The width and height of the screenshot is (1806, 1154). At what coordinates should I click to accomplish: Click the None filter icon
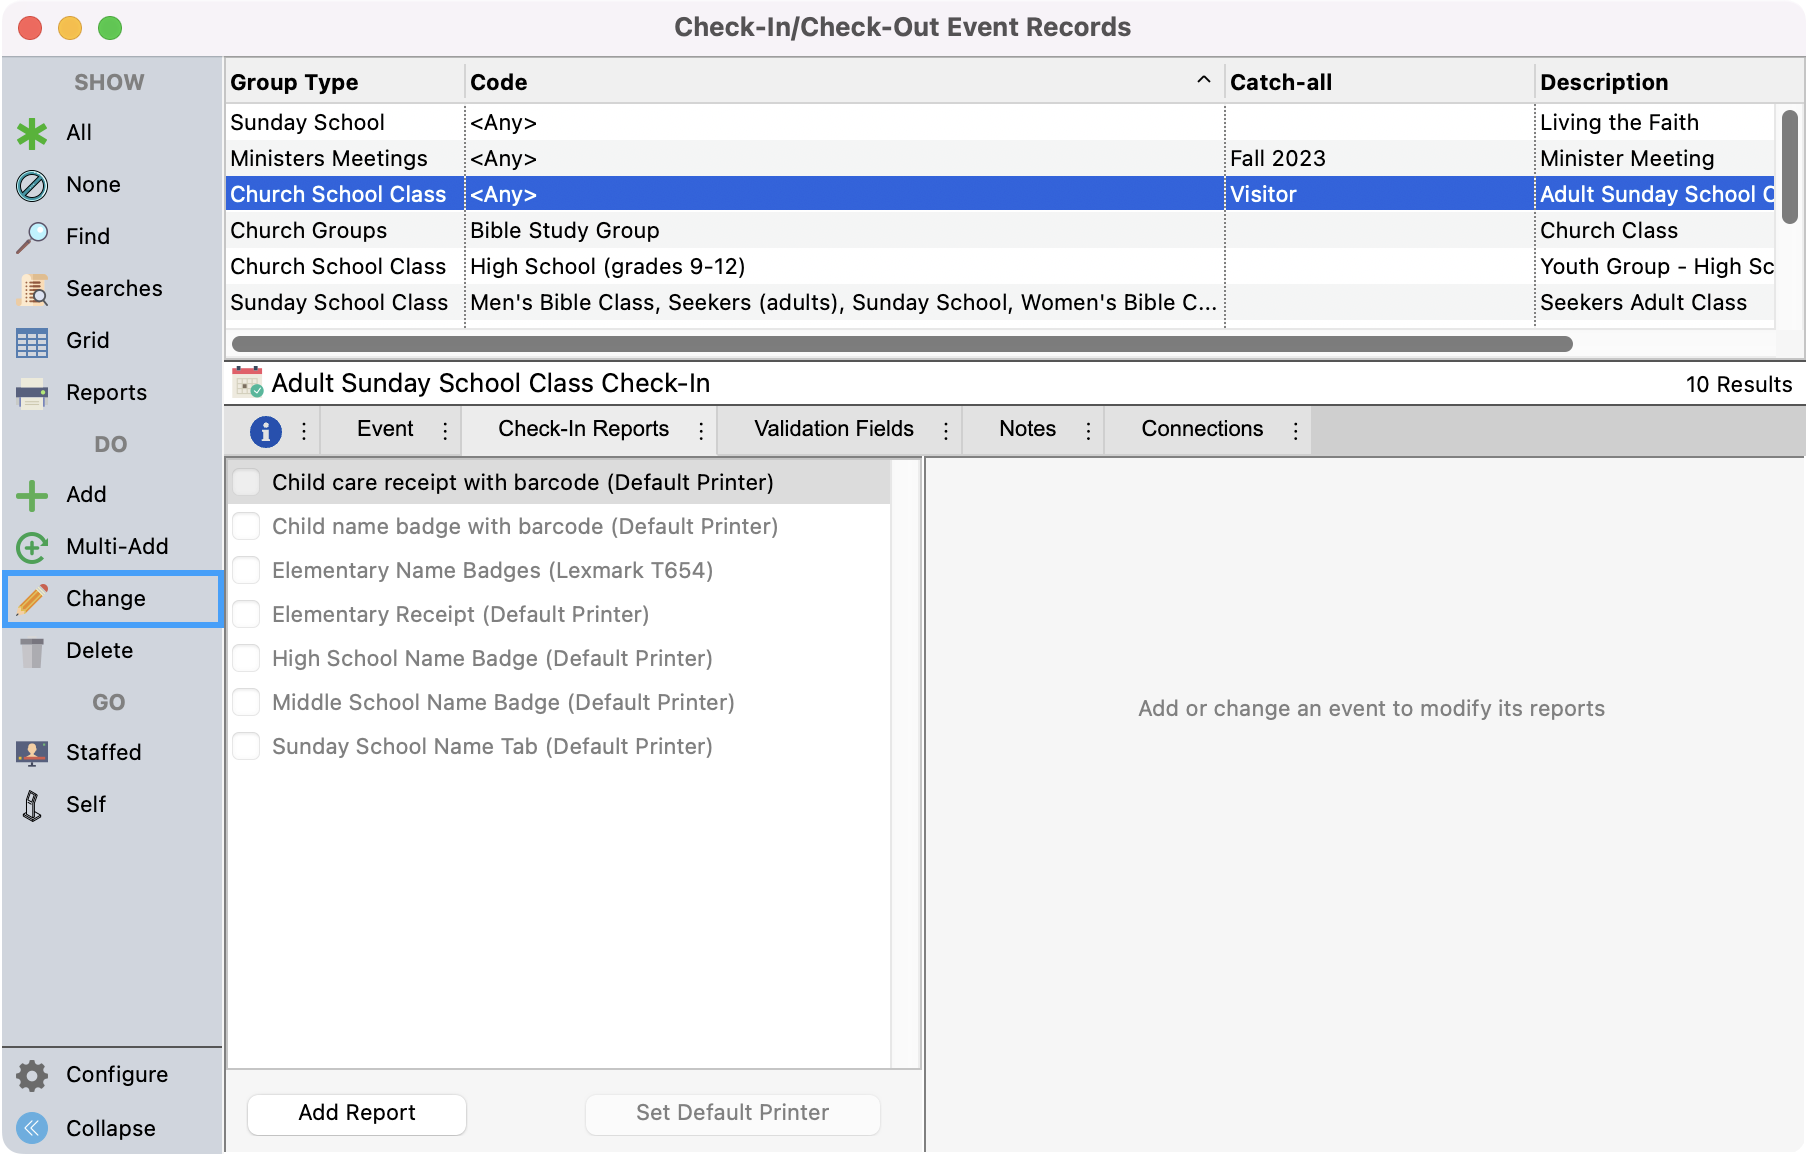click(31, 184)
